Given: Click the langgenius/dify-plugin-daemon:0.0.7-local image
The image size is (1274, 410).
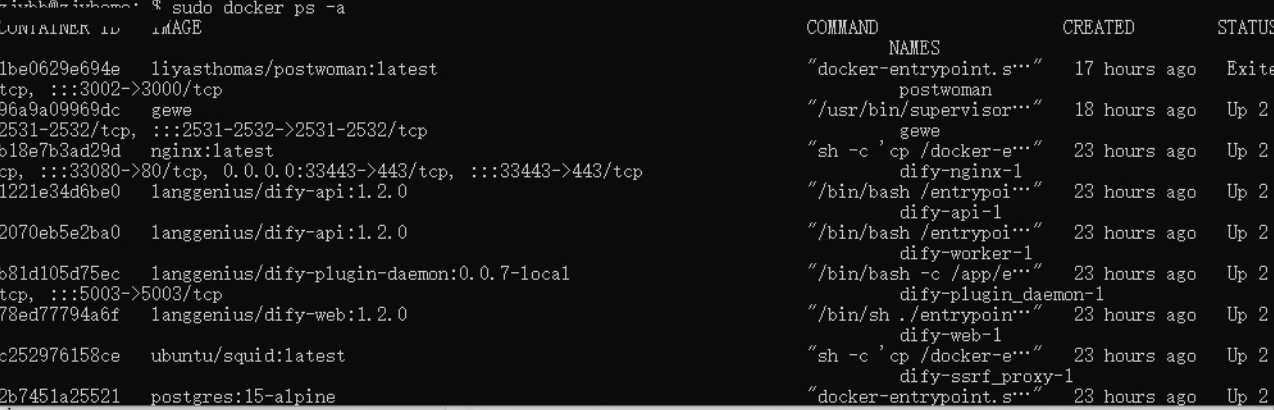Looking at the screenshot, I should point(360,274).
